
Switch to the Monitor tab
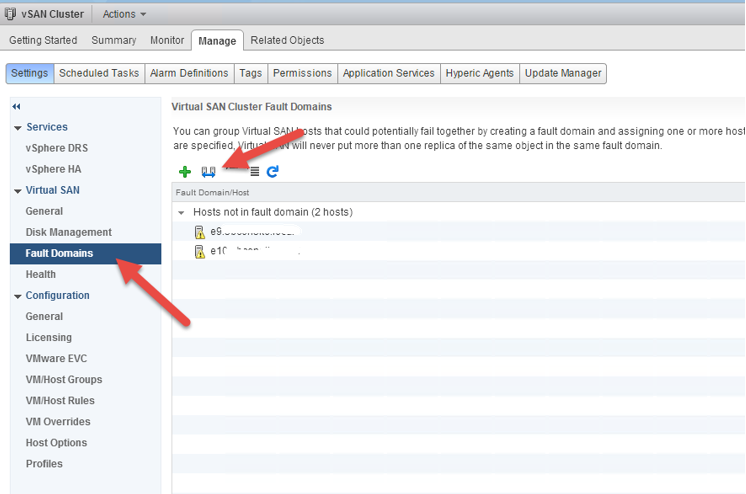167,40
